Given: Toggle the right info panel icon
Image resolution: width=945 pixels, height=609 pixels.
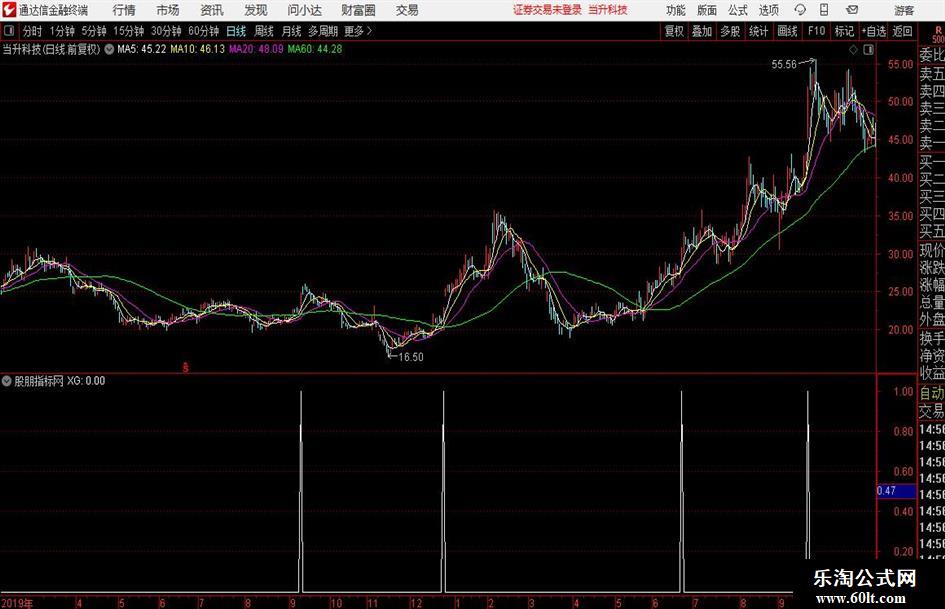Looking at the screenshot, I should click(868, 50).
